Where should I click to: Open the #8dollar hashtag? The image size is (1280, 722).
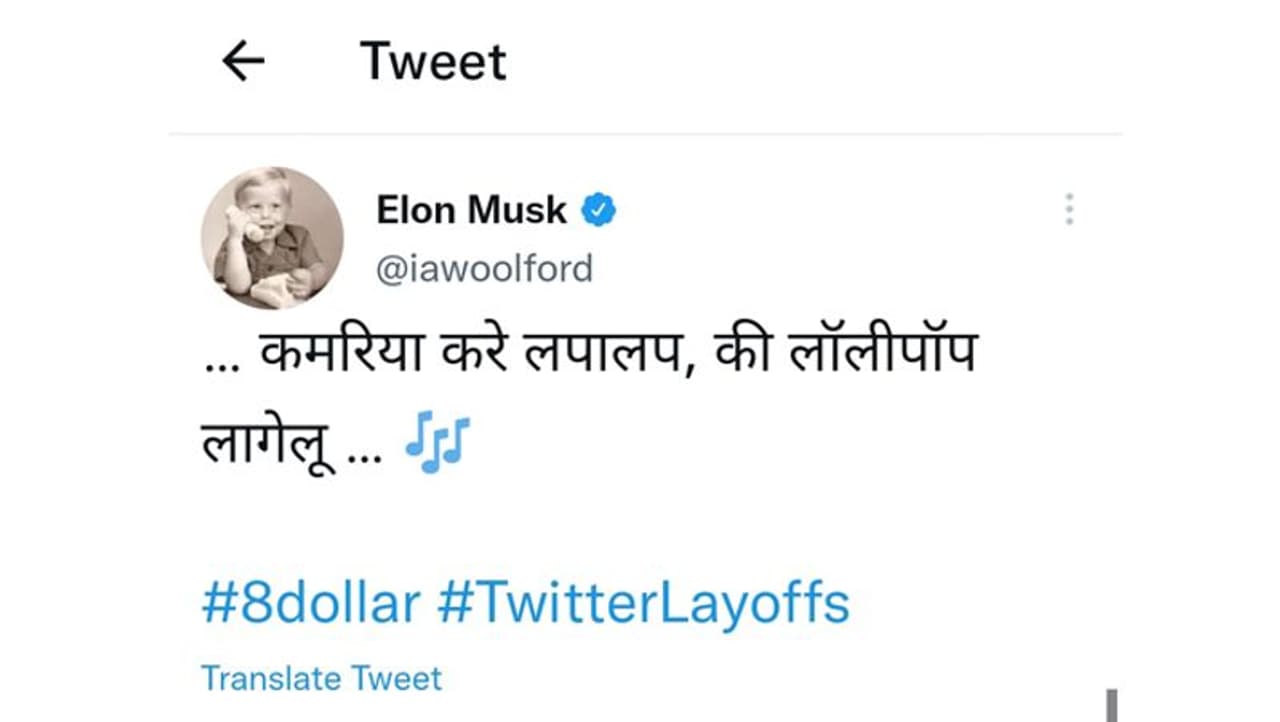tap(310, 604)
